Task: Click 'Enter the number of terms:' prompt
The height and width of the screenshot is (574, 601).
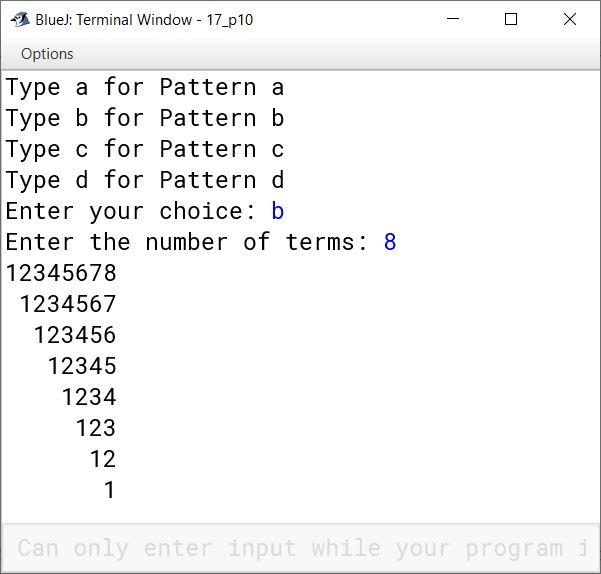Action: (x=186, y=242)
